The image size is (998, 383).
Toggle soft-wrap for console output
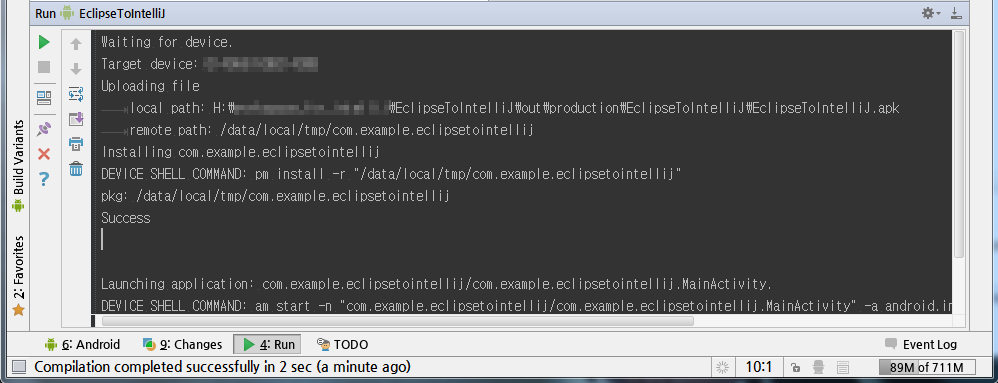76,94
